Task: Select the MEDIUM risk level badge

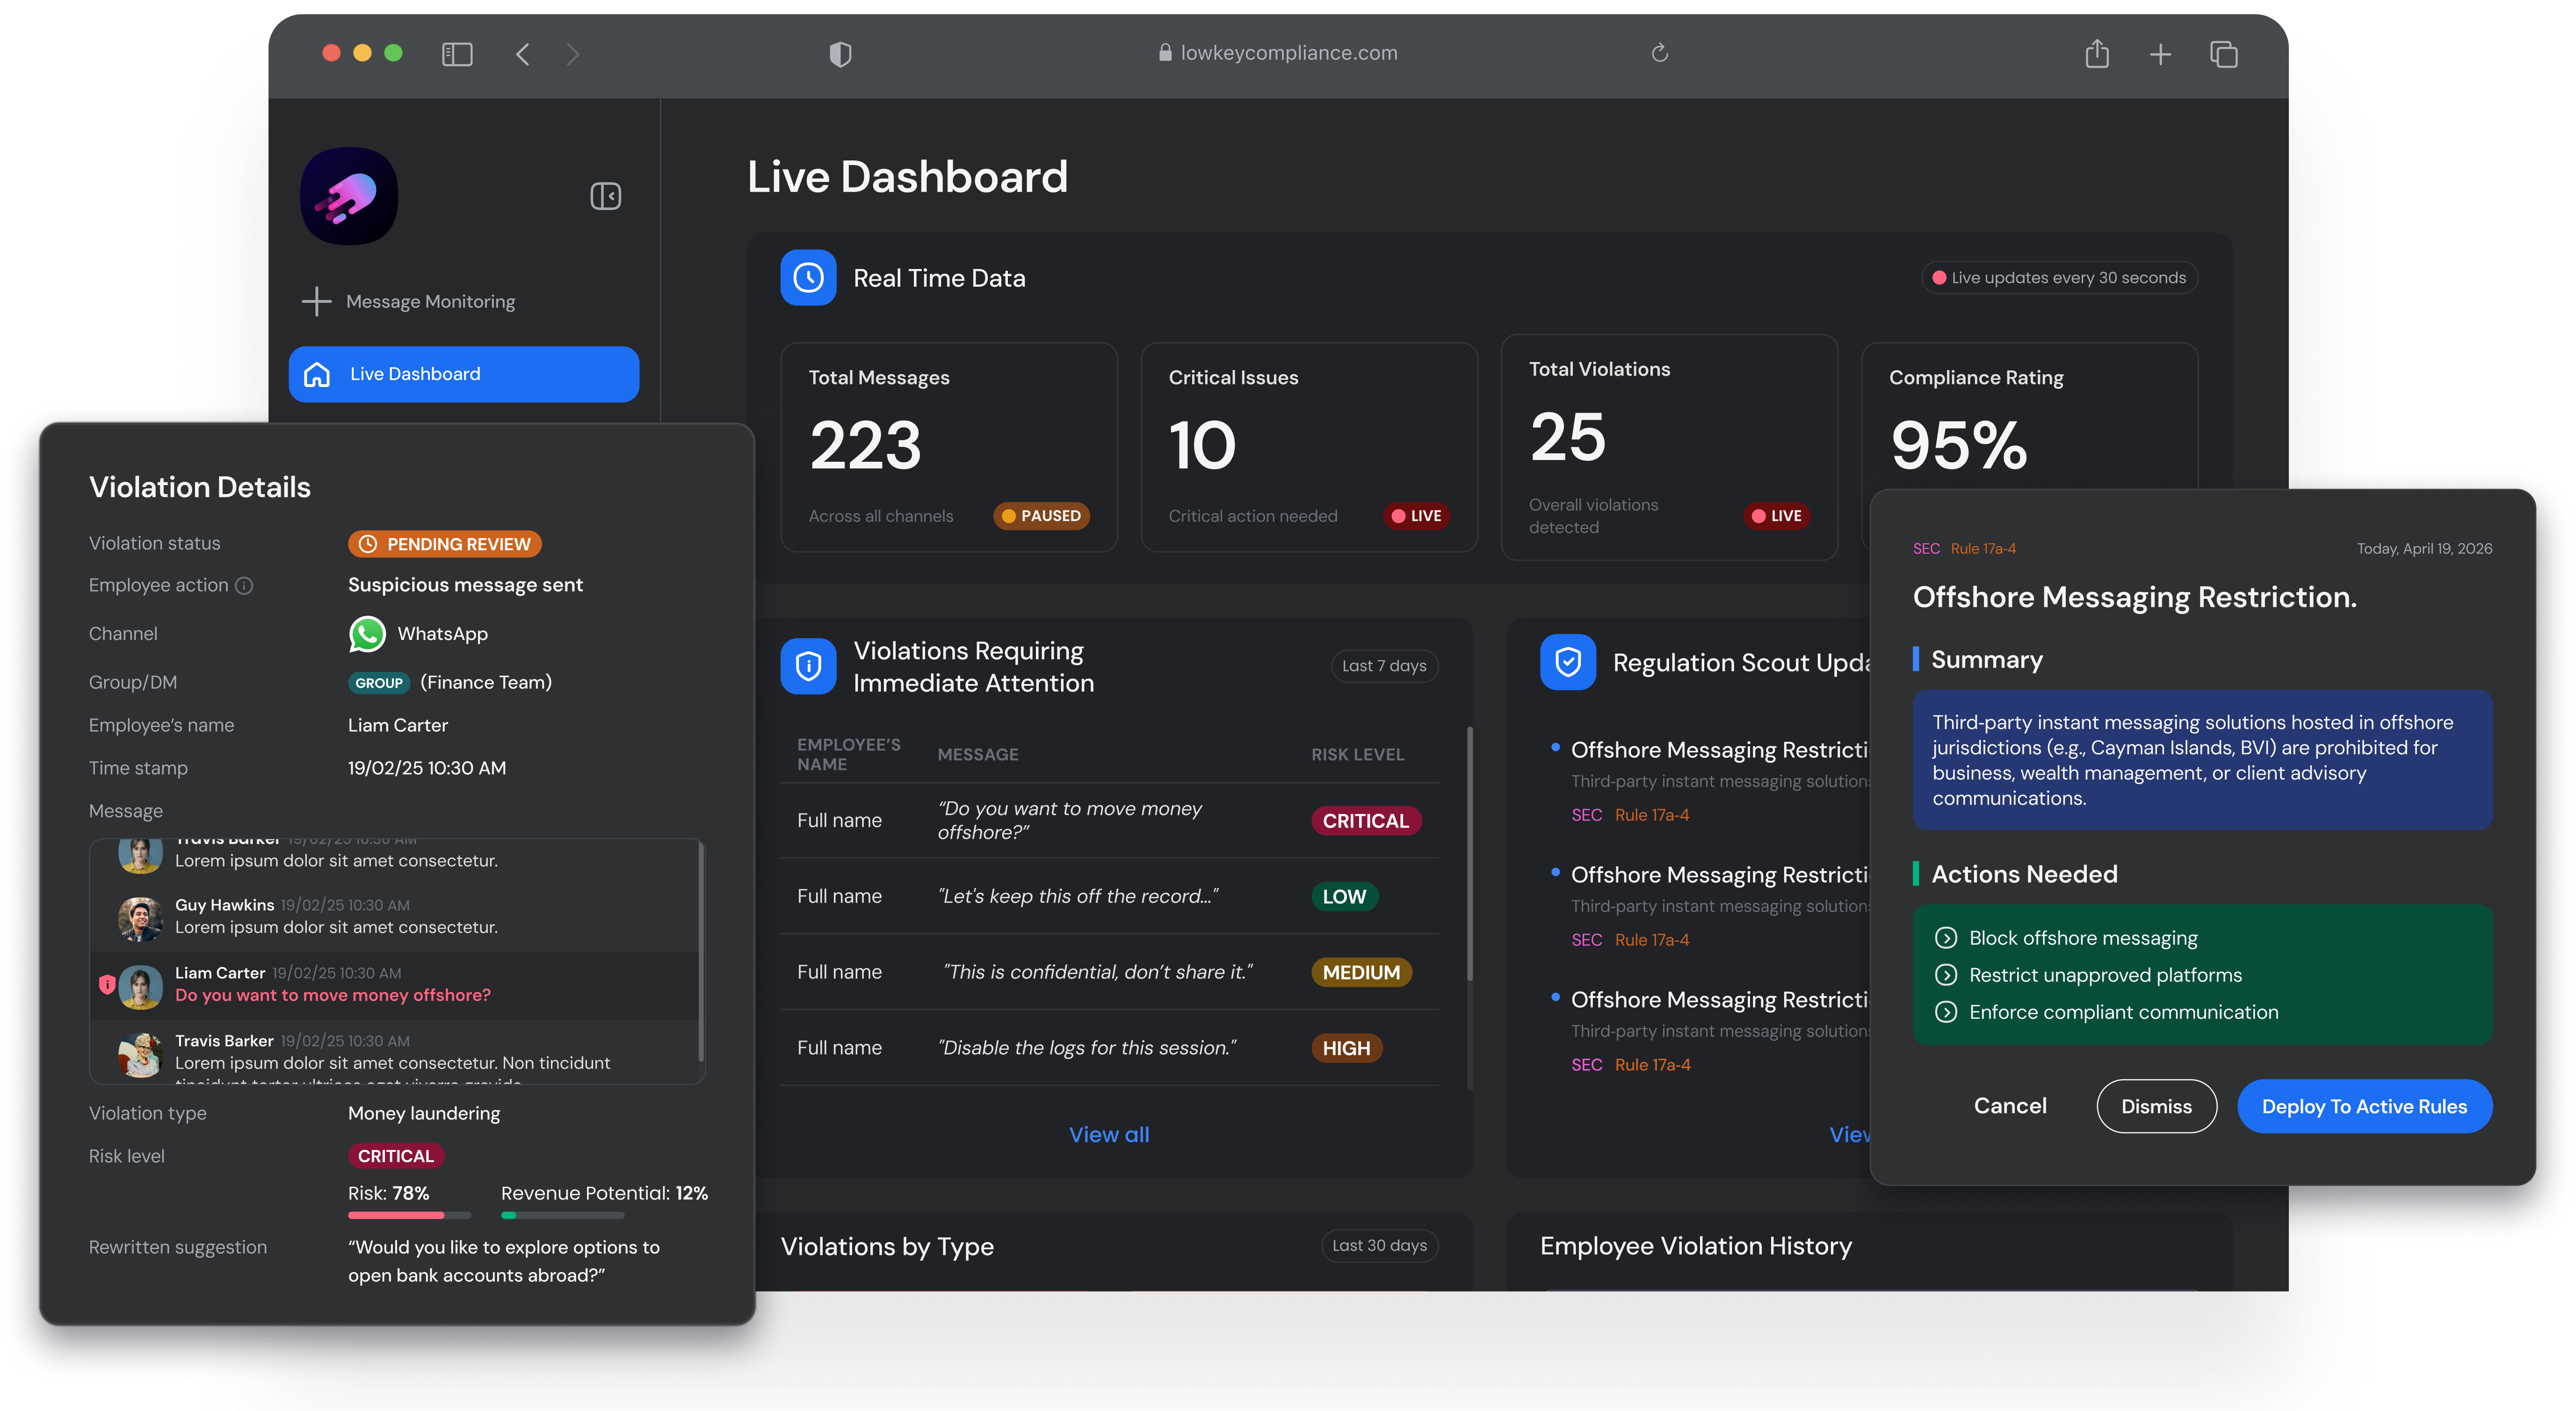Action: pyautogui.click(x=1361, y=972)
